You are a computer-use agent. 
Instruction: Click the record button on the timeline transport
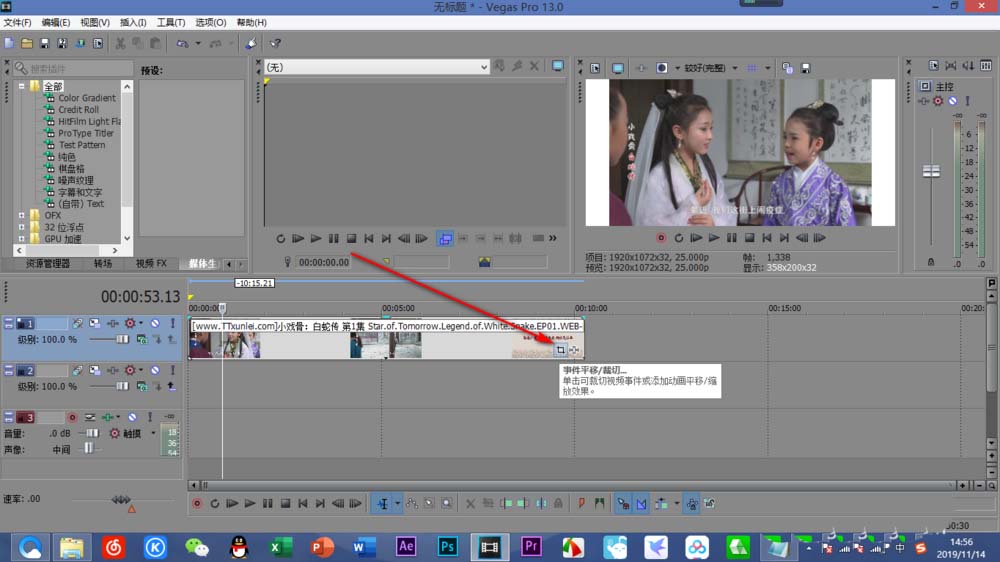[196, 504]
